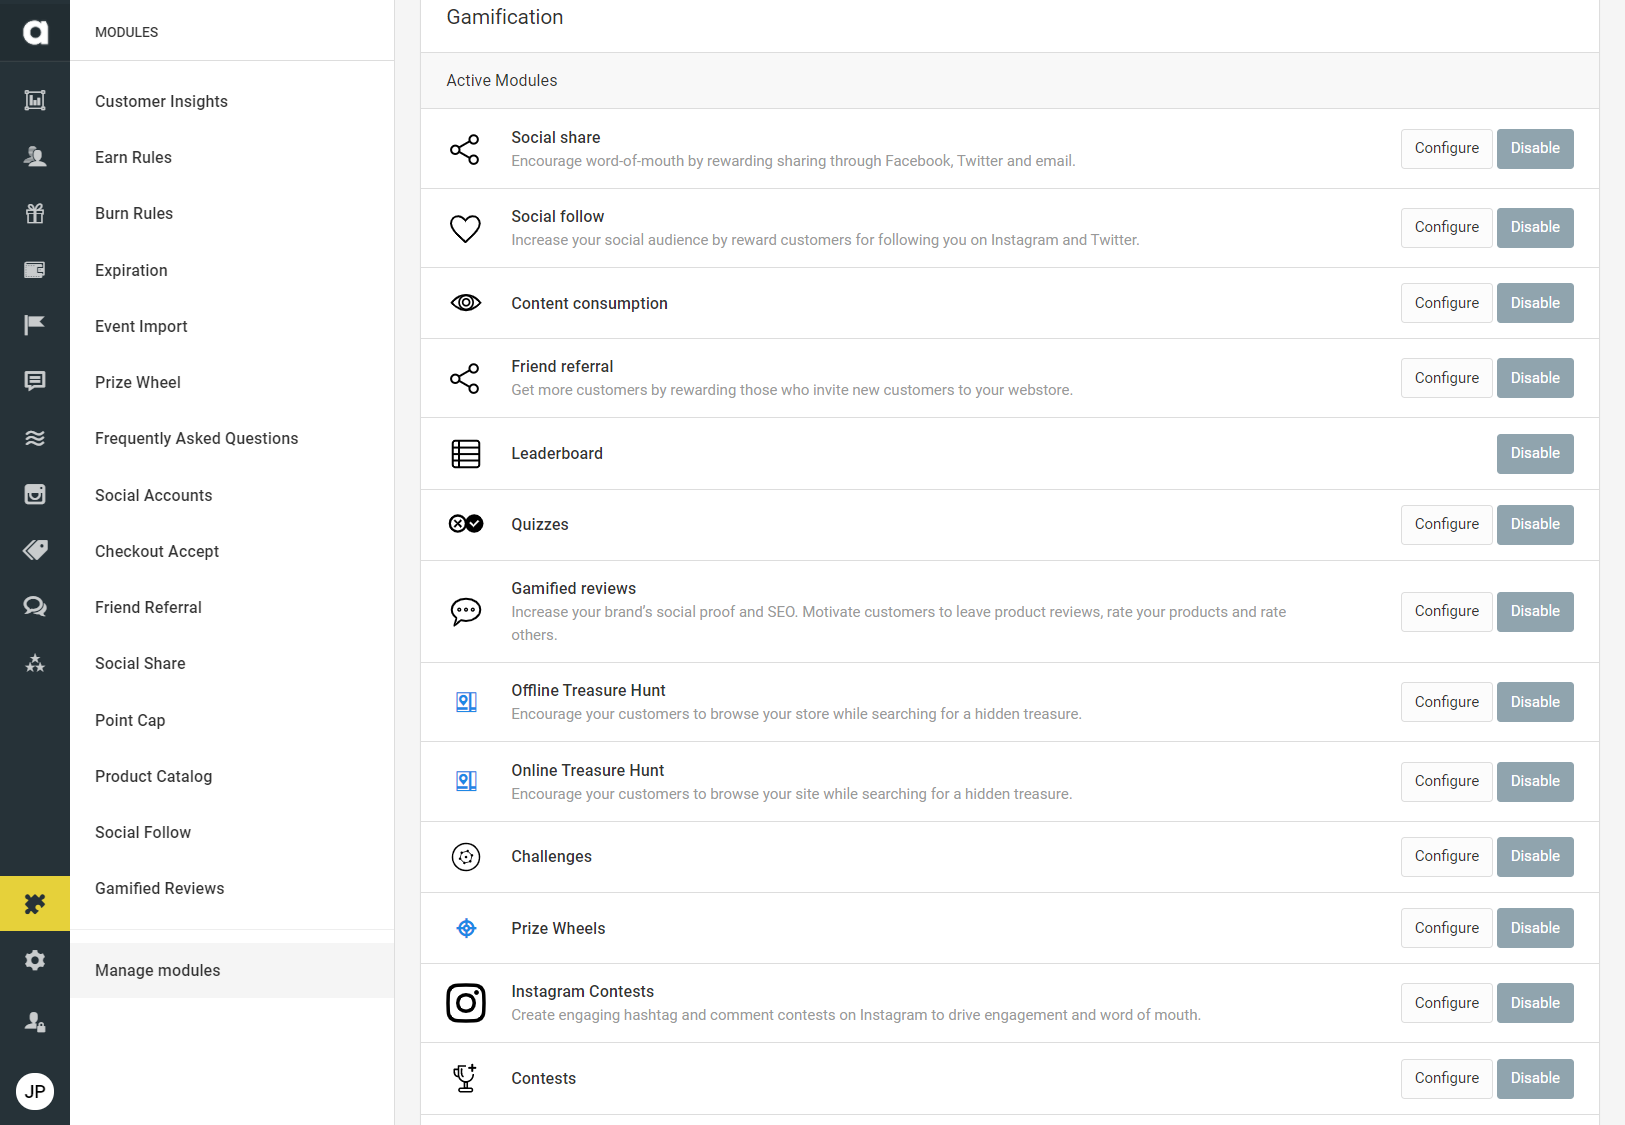The height and width of the screenshot is (1125, 1625).
Task: Go to Manage modules
Action: pos(157,970)
